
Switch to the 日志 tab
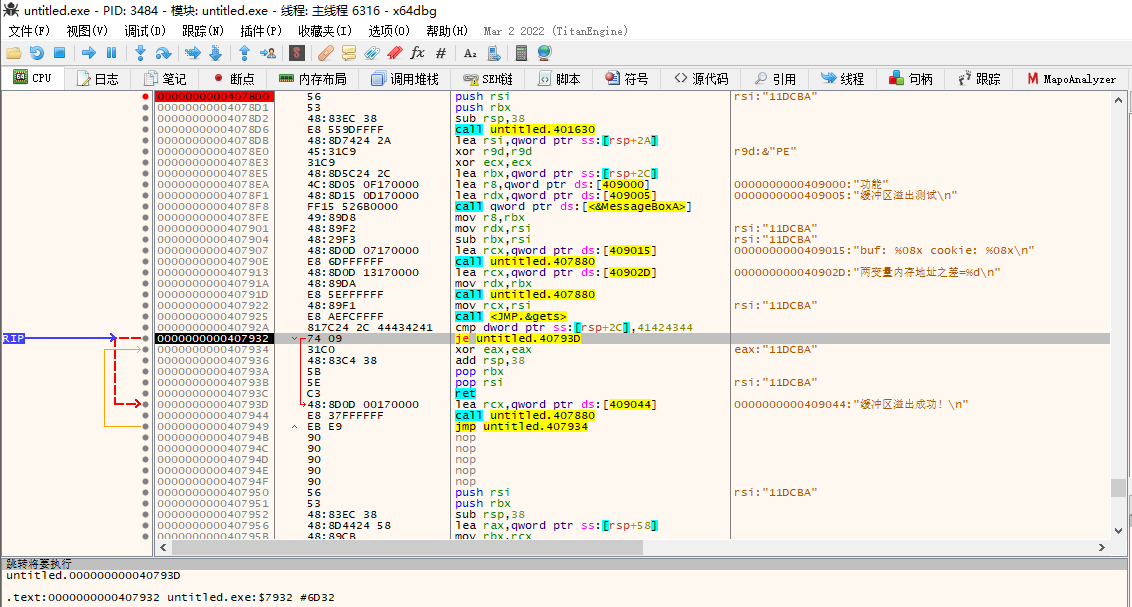click(x=97, y=79)
